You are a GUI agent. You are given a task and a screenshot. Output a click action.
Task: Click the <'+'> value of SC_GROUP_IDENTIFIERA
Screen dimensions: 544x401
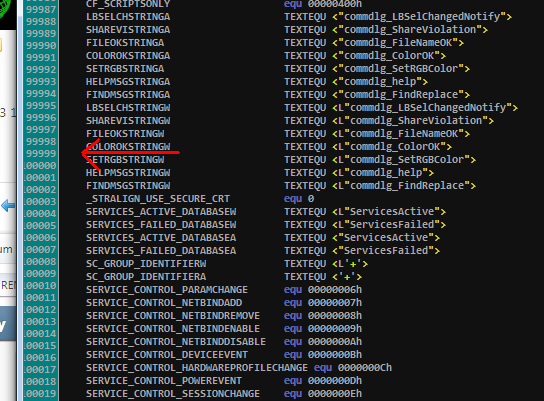[347, 277]
